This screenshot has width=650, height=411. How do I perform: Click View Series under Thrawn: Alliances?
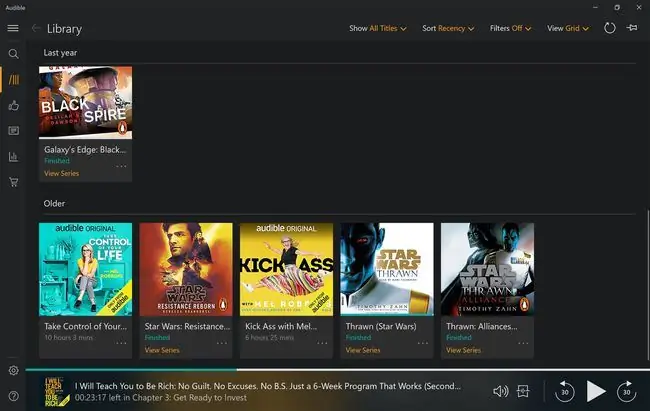coord(463,350)
